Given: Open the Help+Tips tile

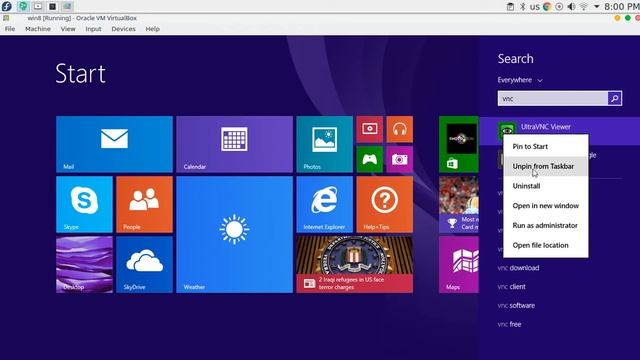Looking at the screenshot, I should [384, 204].
